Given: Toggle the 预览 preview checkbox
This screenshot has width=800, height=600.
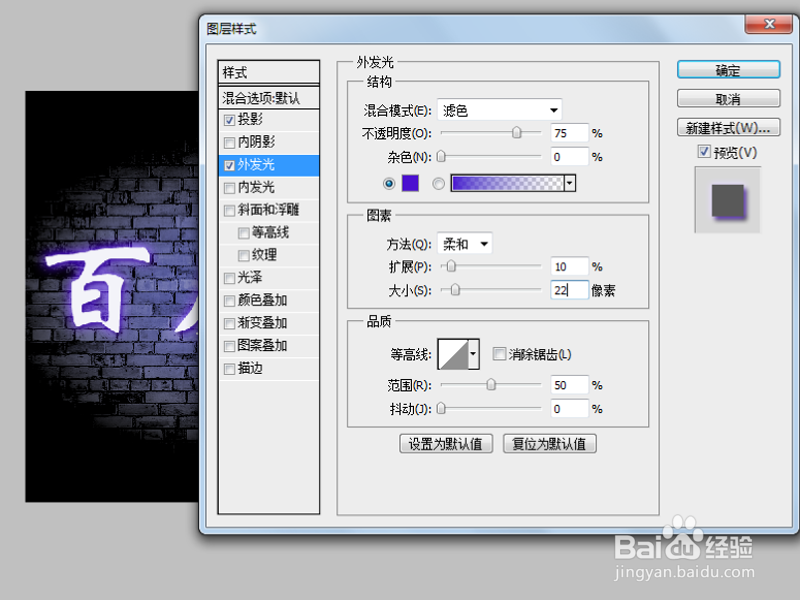Looking at the screenshot, I should [704, 152].
